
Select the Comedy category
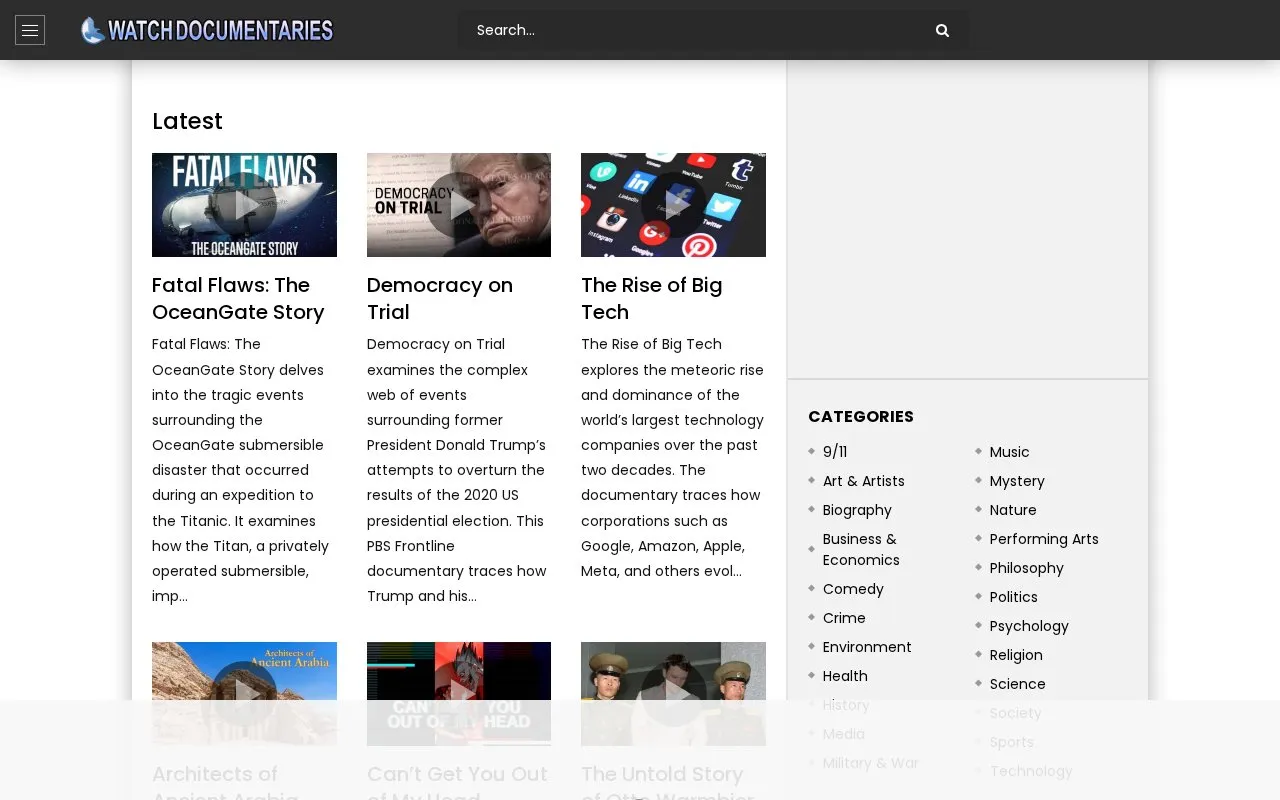tap(853, 589)
